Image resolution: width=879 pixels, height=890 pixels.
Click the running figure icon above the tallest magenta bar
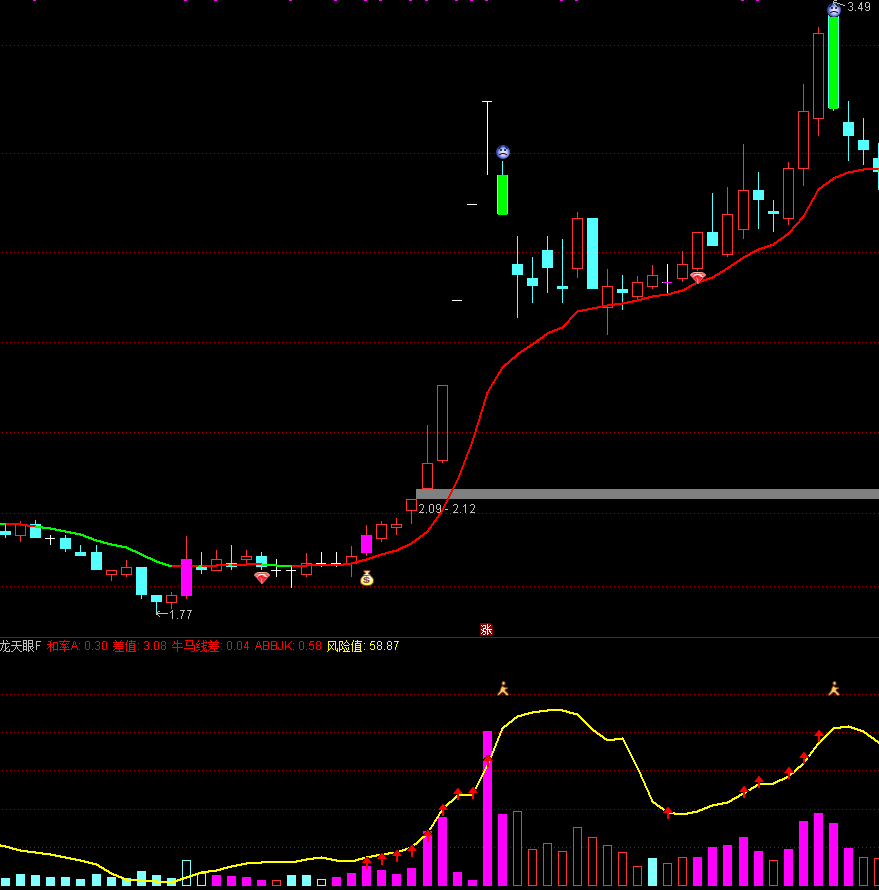(503, 689)
